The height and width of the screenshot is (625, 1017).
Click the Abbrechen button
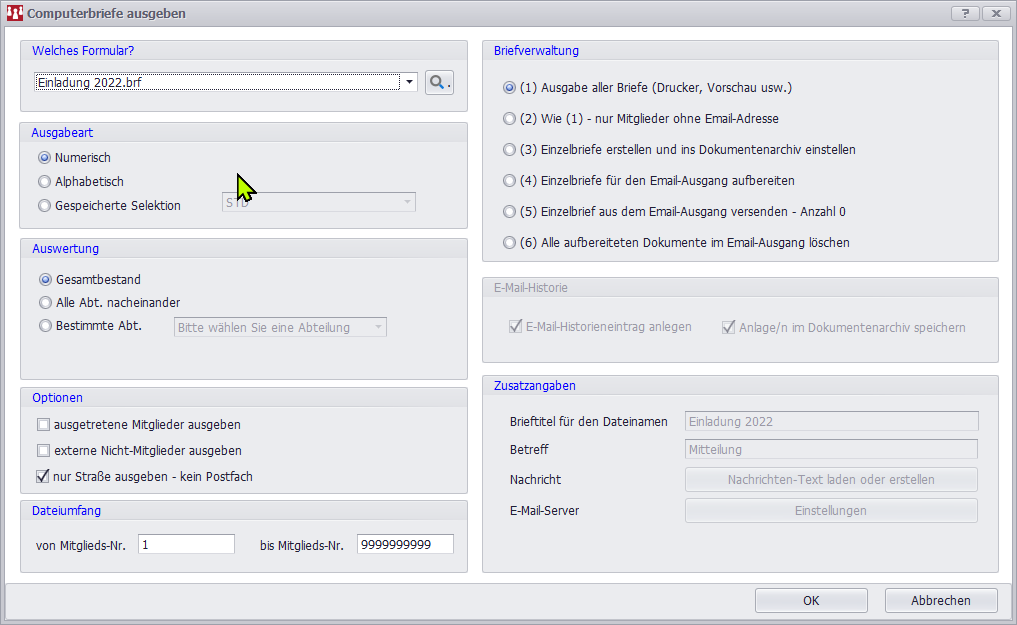(x=940, y=600)
